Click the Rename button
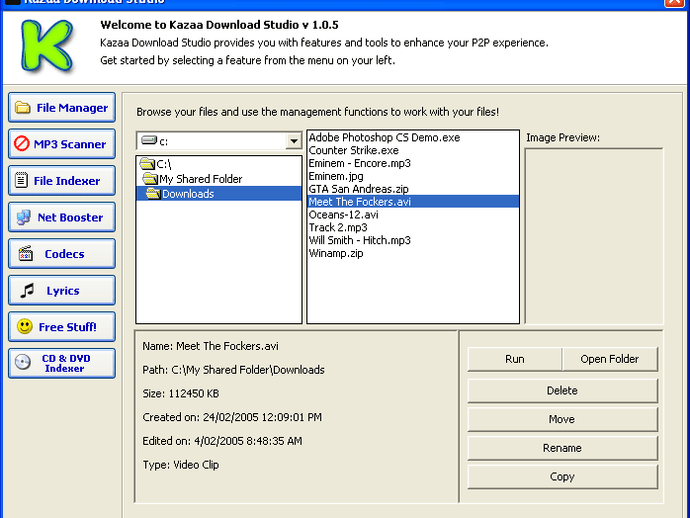Viewport: 690px width, 518px height. (562, 448)
